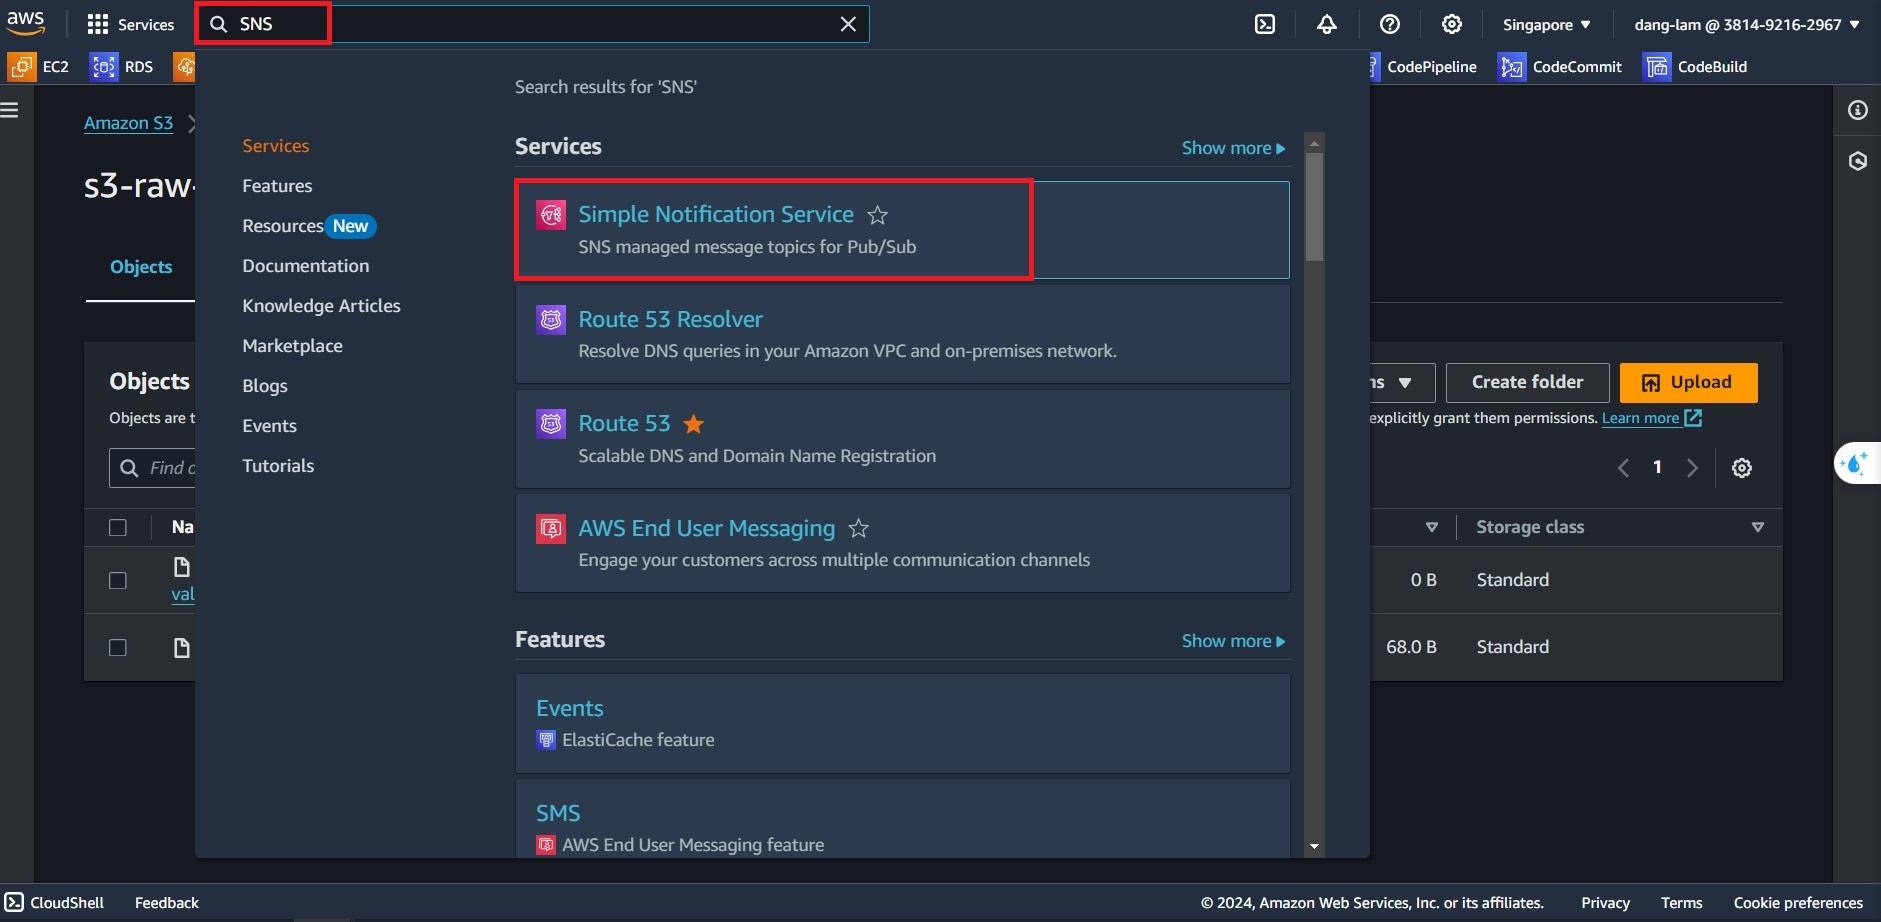Favorite Simple Notification Service with star
This screenshot has height=922, width=1881.
[x=877, y=215]
